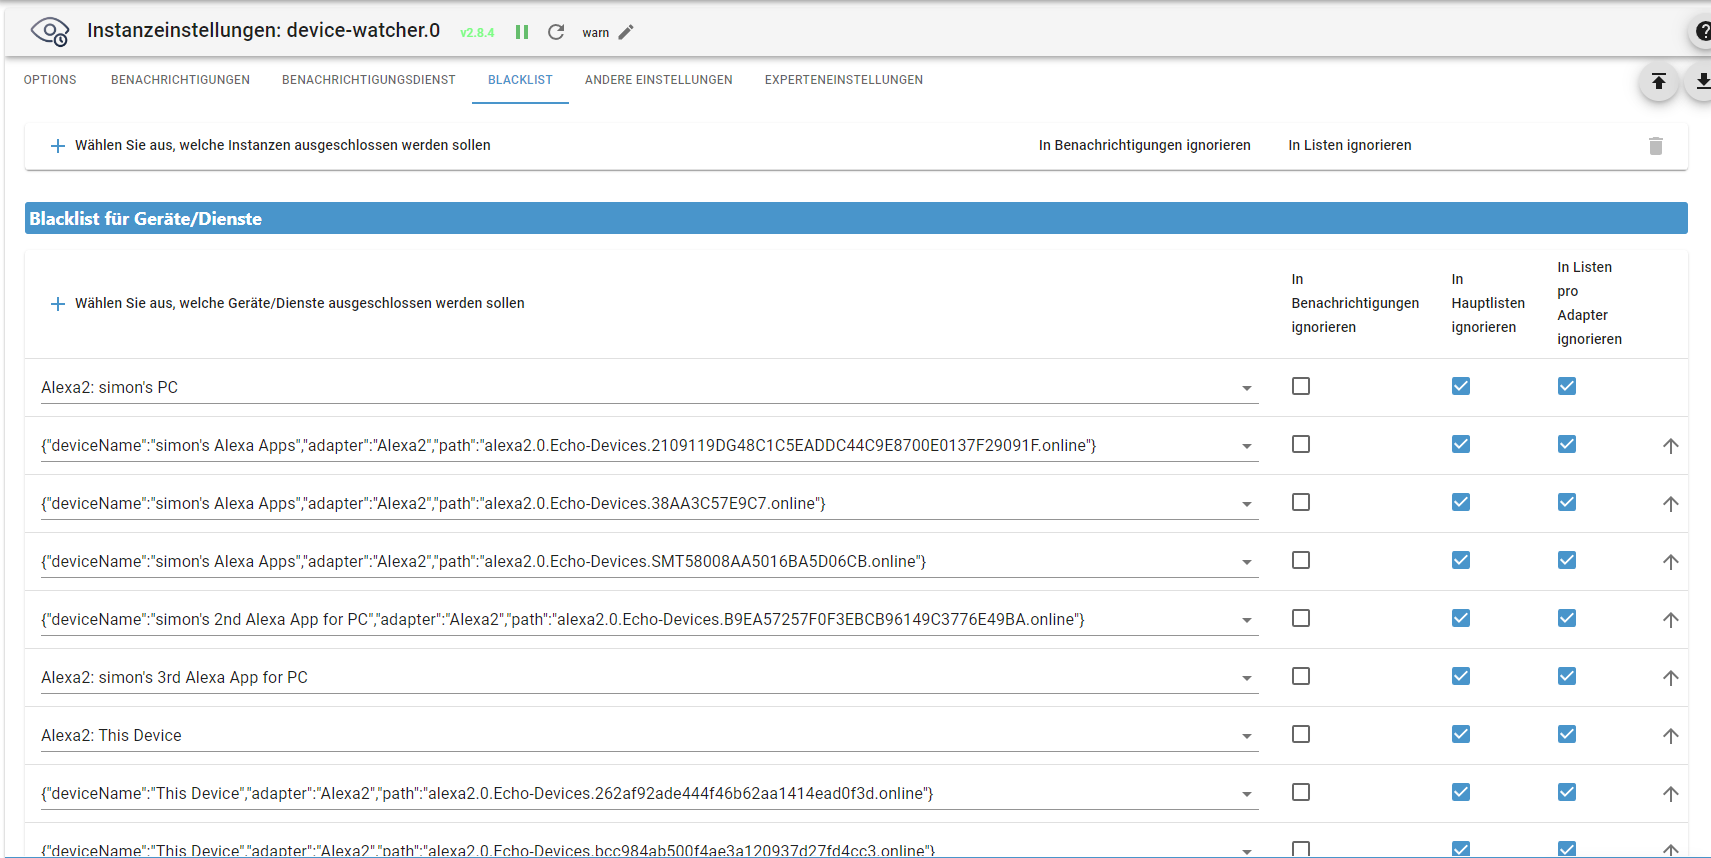Image resolution: width=1711 pixels, height=858 pixels.
Task: Tick notifications ignore for Alexa2: simon's PC
Action: click(x=1301, y=386)
